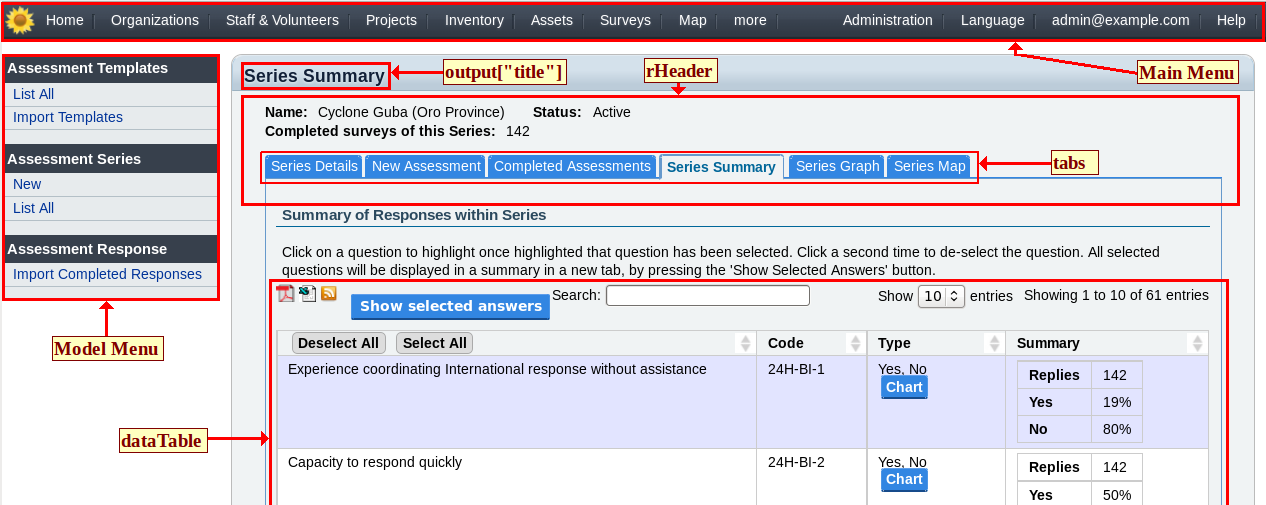
Task: Open the Show entries count dropdown
Action: point(941,296)
